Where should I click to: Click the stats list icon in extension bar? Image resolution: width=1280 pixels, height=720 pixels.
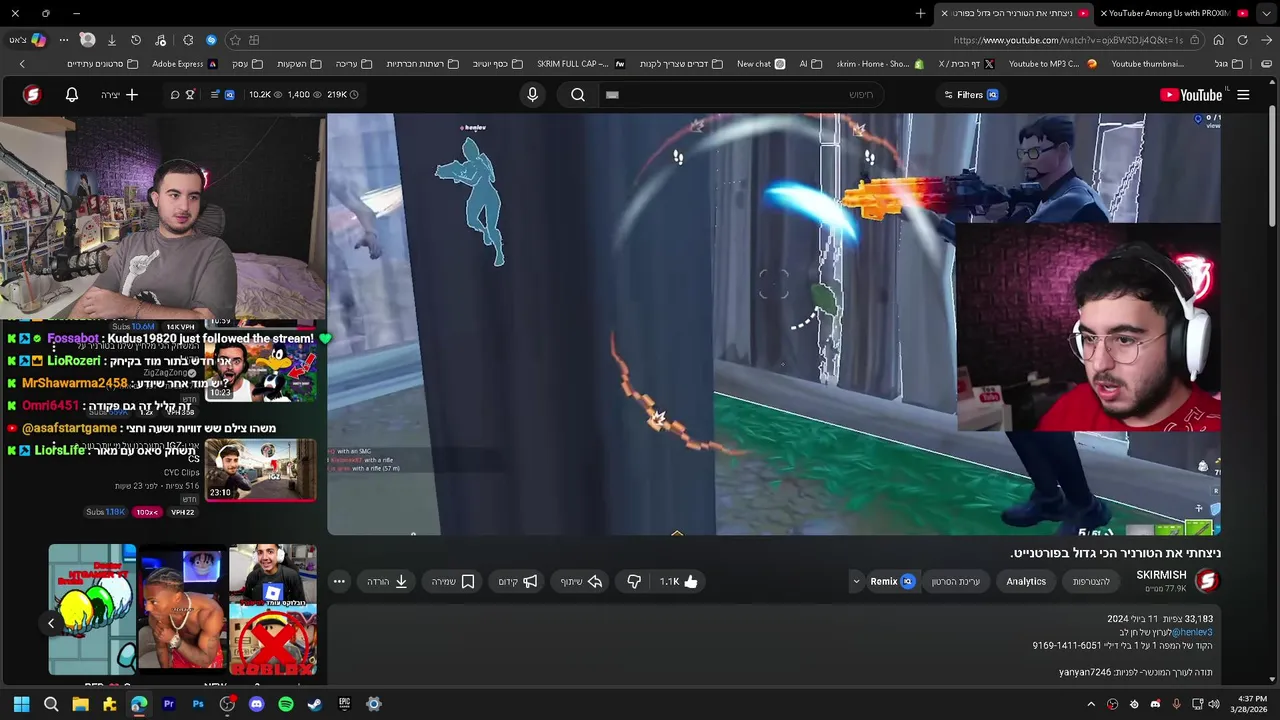pos(215,95)
